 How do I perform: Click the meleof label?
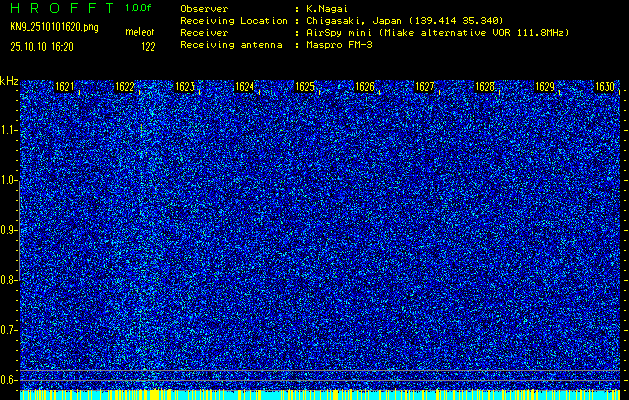139,33
